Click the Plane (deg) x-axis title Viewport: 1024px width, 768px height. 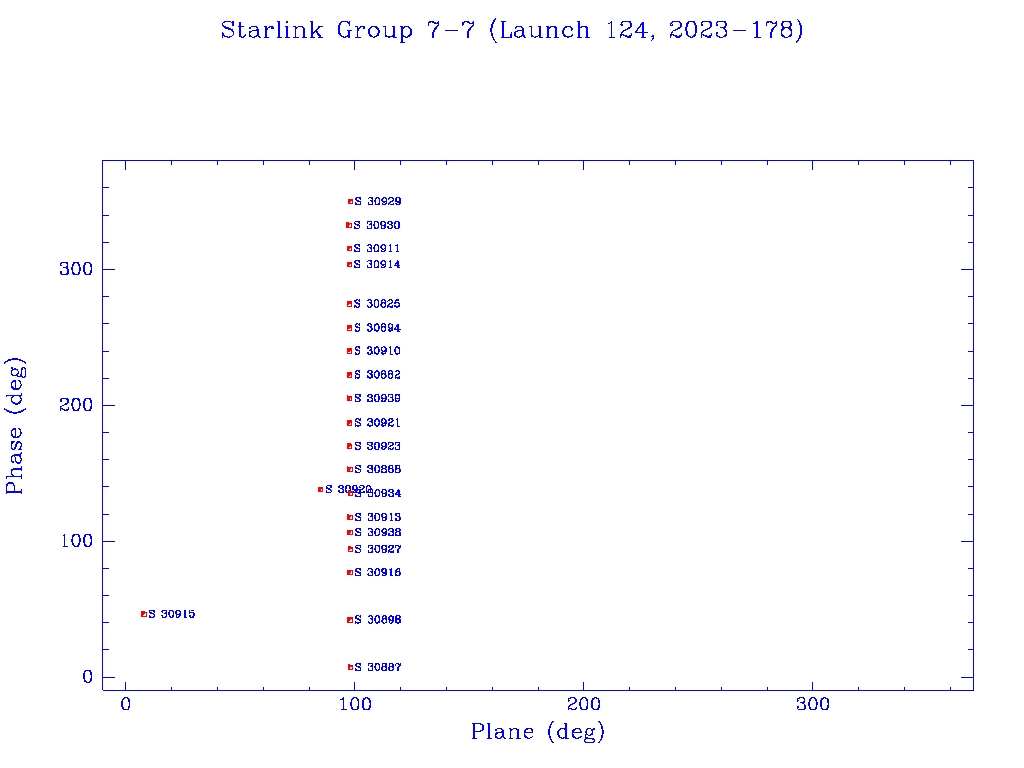pyautogui.click(x=538, y=733)
